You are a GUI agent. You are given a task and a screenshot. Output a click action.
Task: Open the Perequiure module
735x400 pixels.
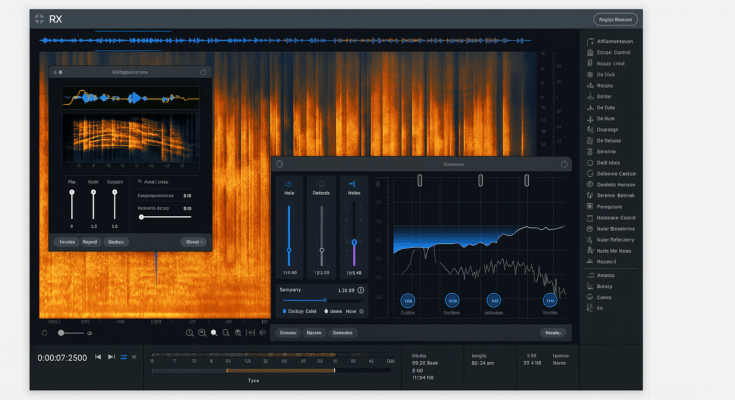coord(604,207)
